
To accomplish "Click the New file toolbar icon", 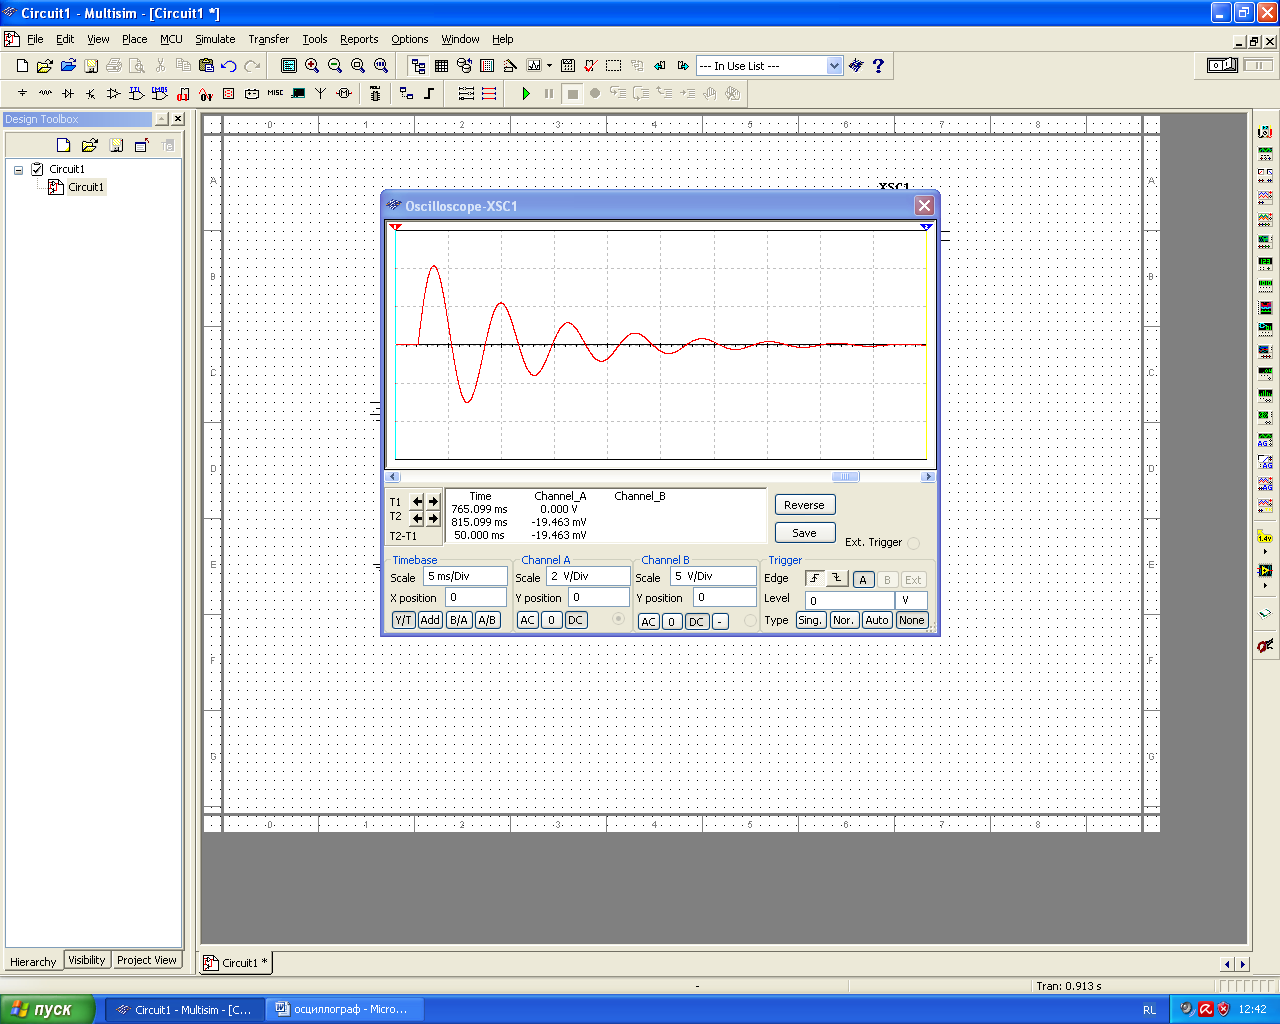I will [x=22, y=66].
